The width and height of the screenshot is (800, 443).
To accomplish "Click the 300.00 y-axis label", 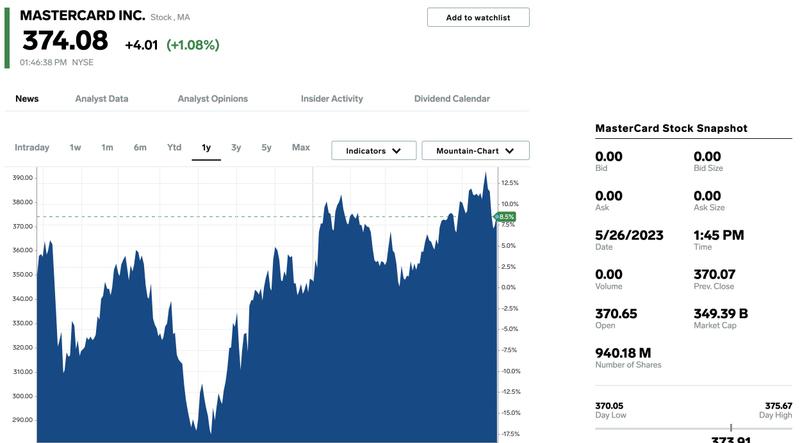I will 22,396.
